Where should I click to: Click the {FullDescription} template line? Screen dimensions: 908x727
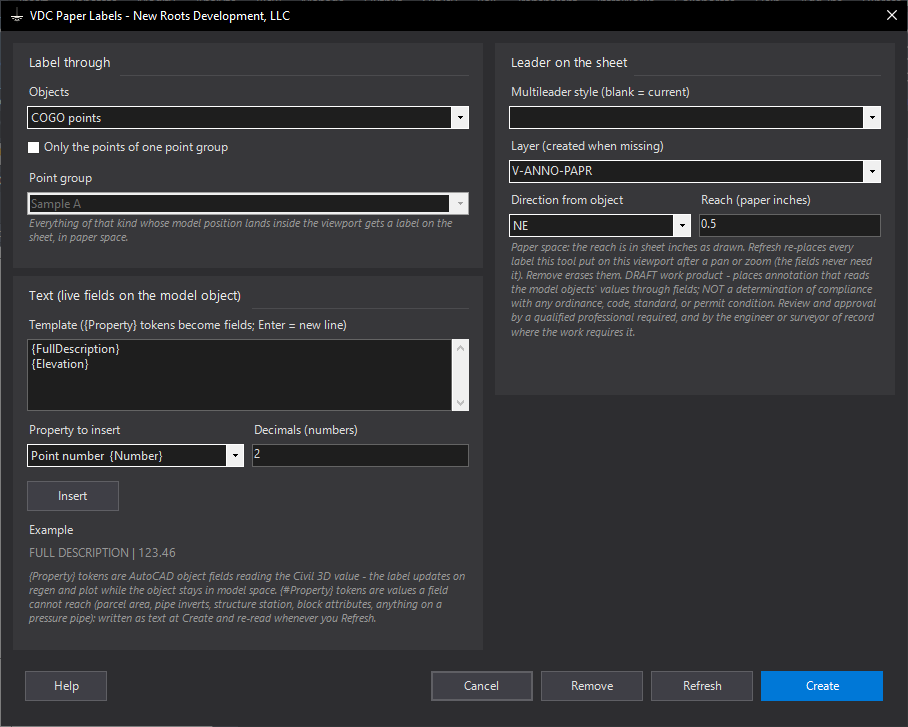tap(75, 349)
